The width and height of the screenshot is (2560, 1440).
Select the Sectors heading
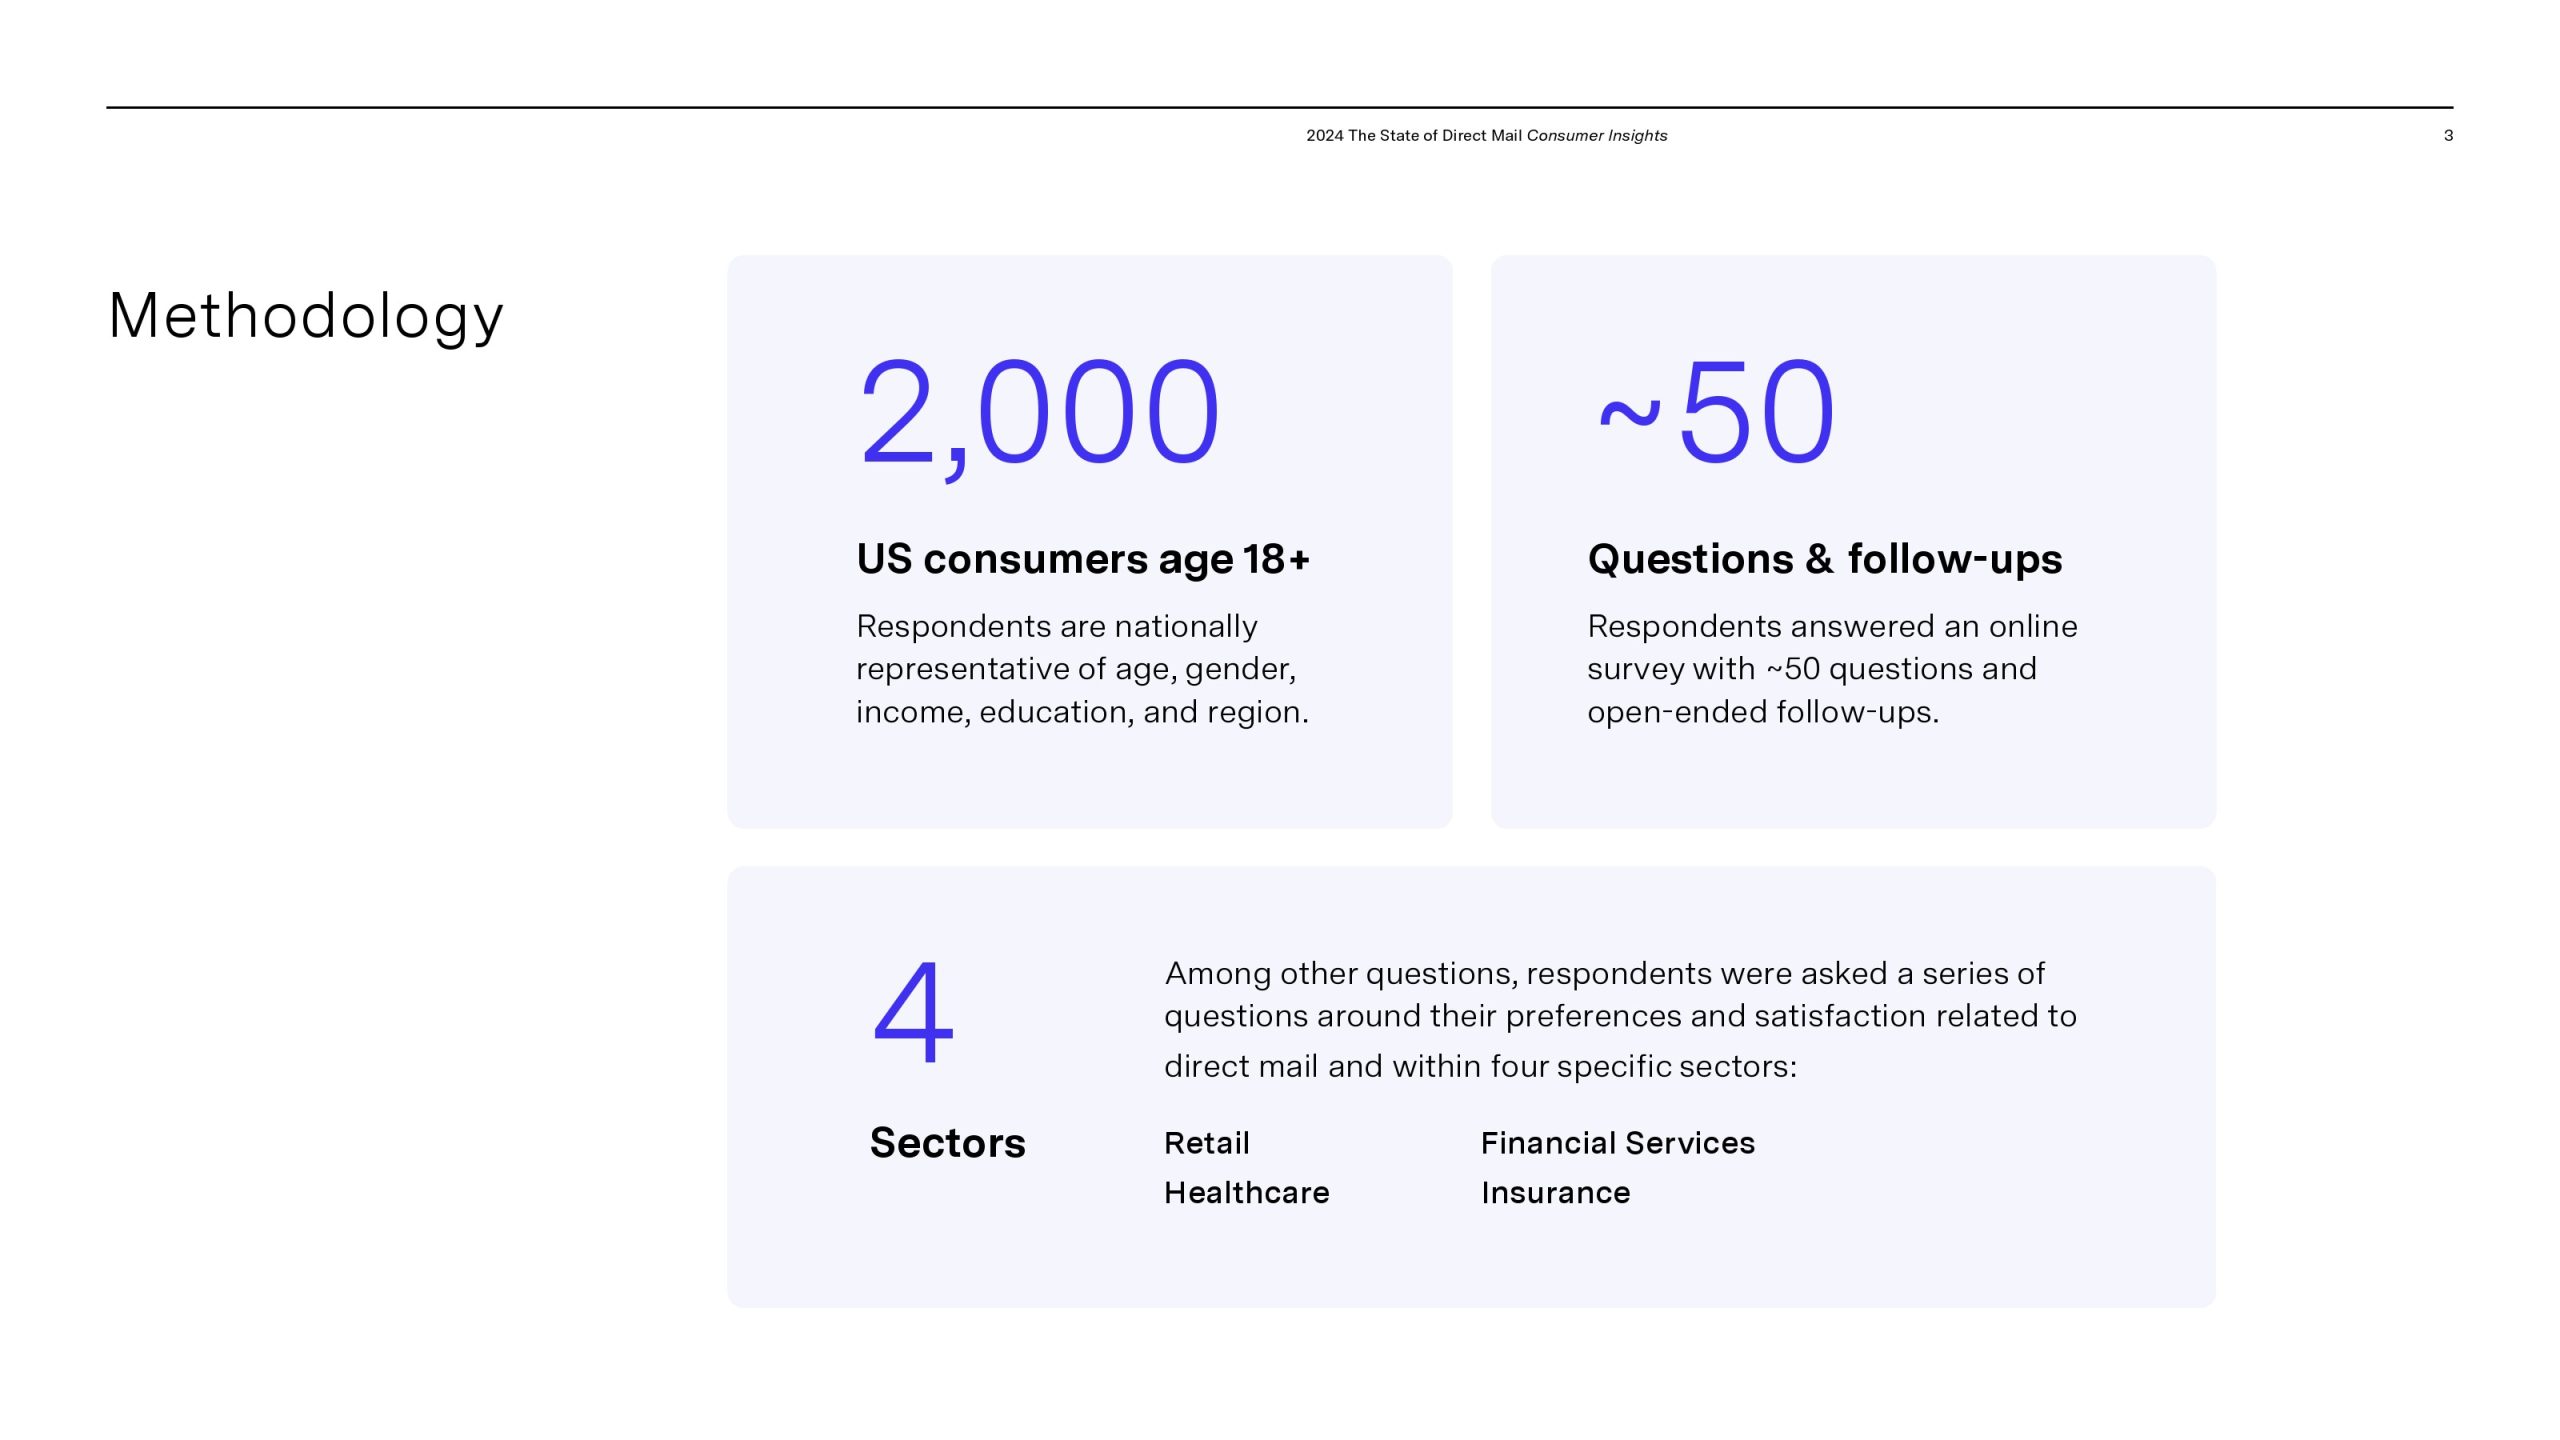coord(947,1143)
